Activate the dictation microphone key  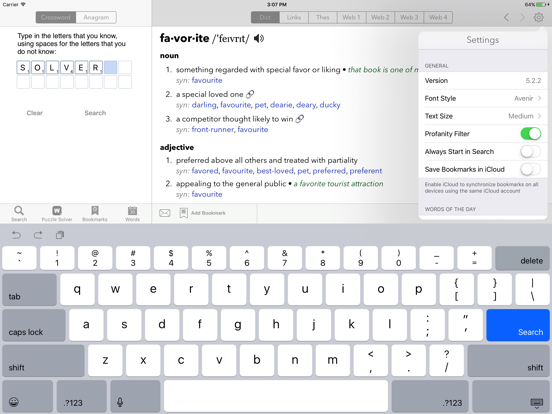coord(135,397)
